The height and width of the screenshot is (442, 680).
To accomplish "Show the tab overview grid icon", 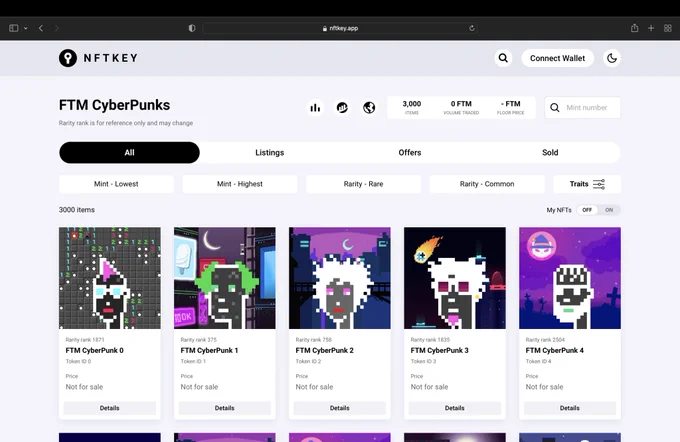I will pyautogui.click(x=668, y=28).
